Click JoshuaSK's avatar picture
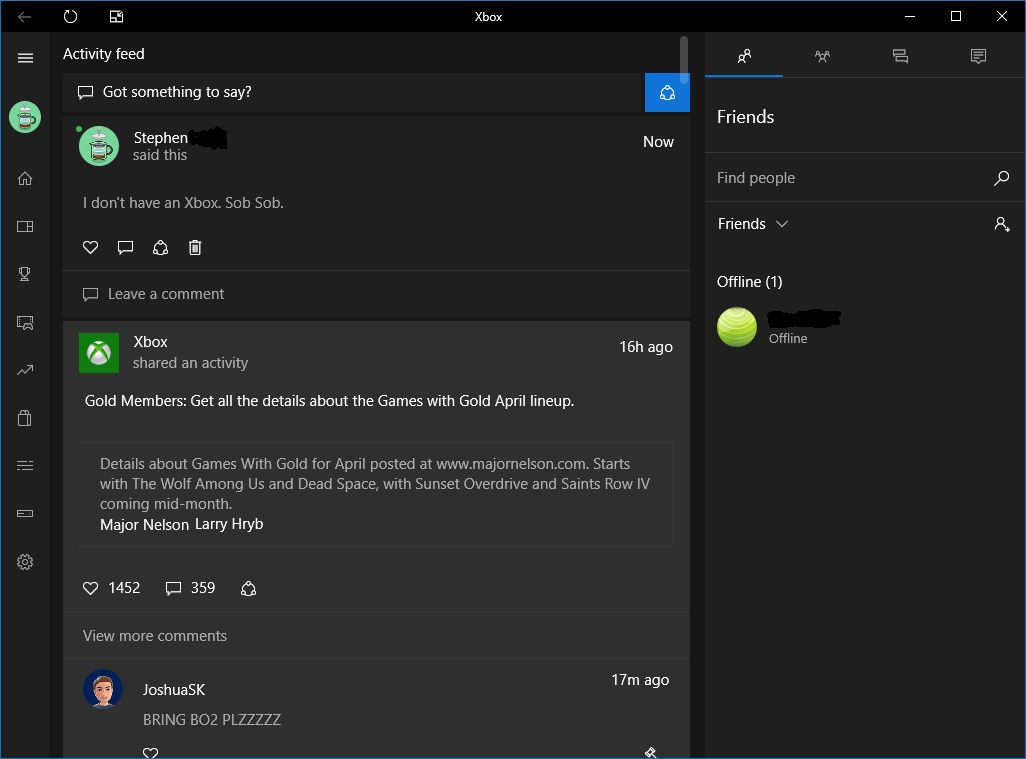 coord(103,689)
